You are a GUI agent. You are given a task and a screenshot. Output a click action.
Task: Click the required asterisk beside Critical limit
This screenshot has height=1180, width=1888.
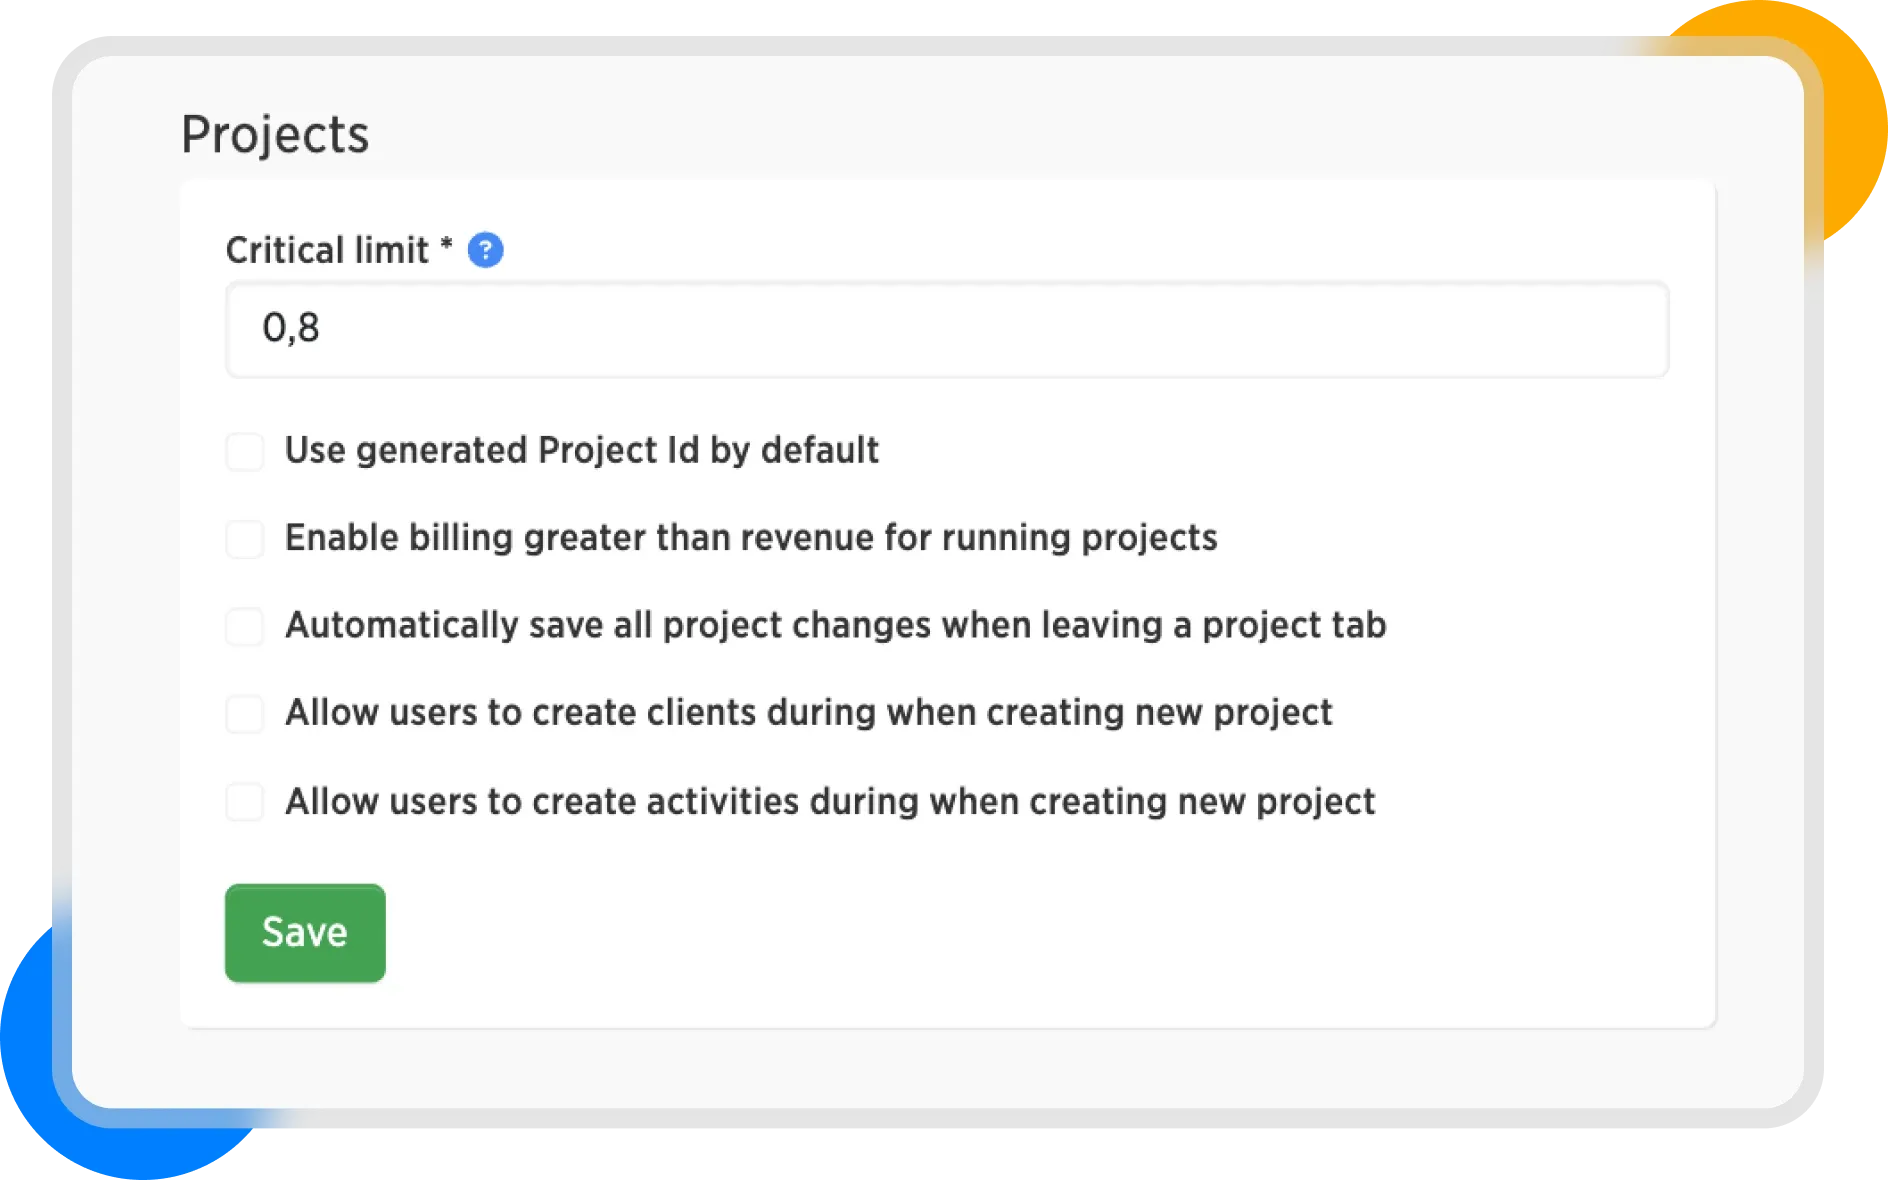446,245
